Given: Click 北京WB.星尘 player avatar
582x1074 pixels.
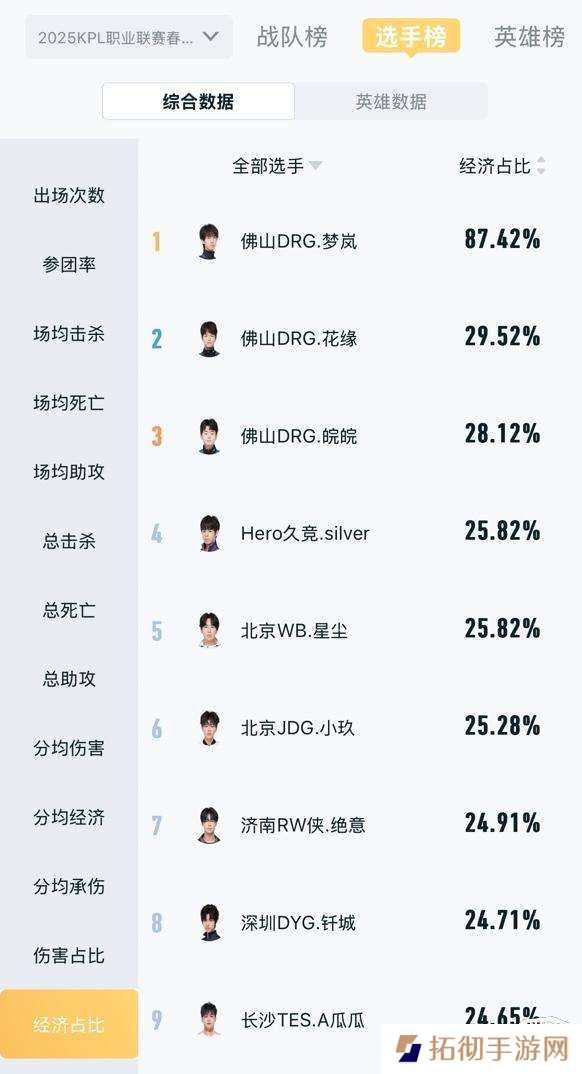Looking at the screenshot, I should [209, 630].
